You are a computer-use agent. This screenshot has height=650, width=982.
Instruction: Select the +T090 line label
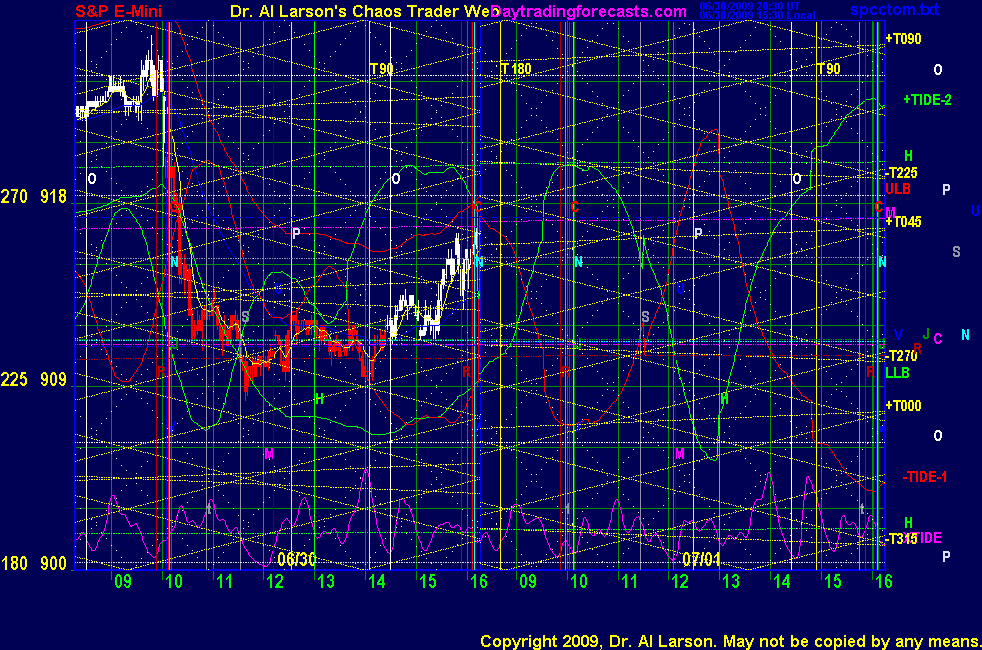[903, 39]
